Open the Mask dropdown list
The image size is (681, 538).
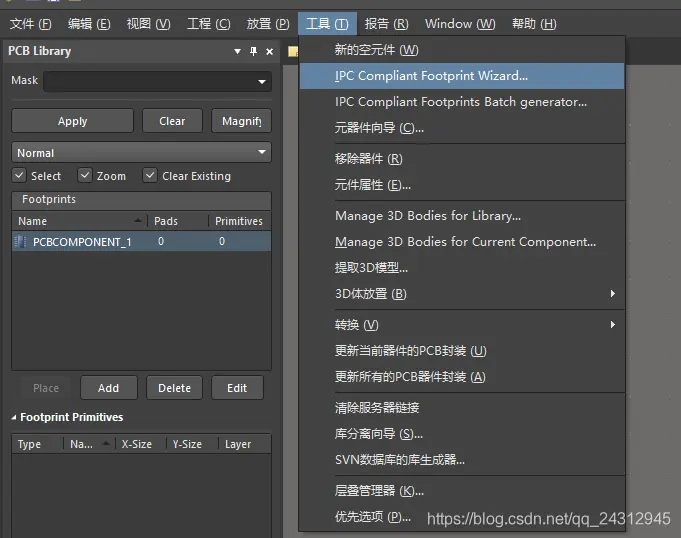pos(262,82)
